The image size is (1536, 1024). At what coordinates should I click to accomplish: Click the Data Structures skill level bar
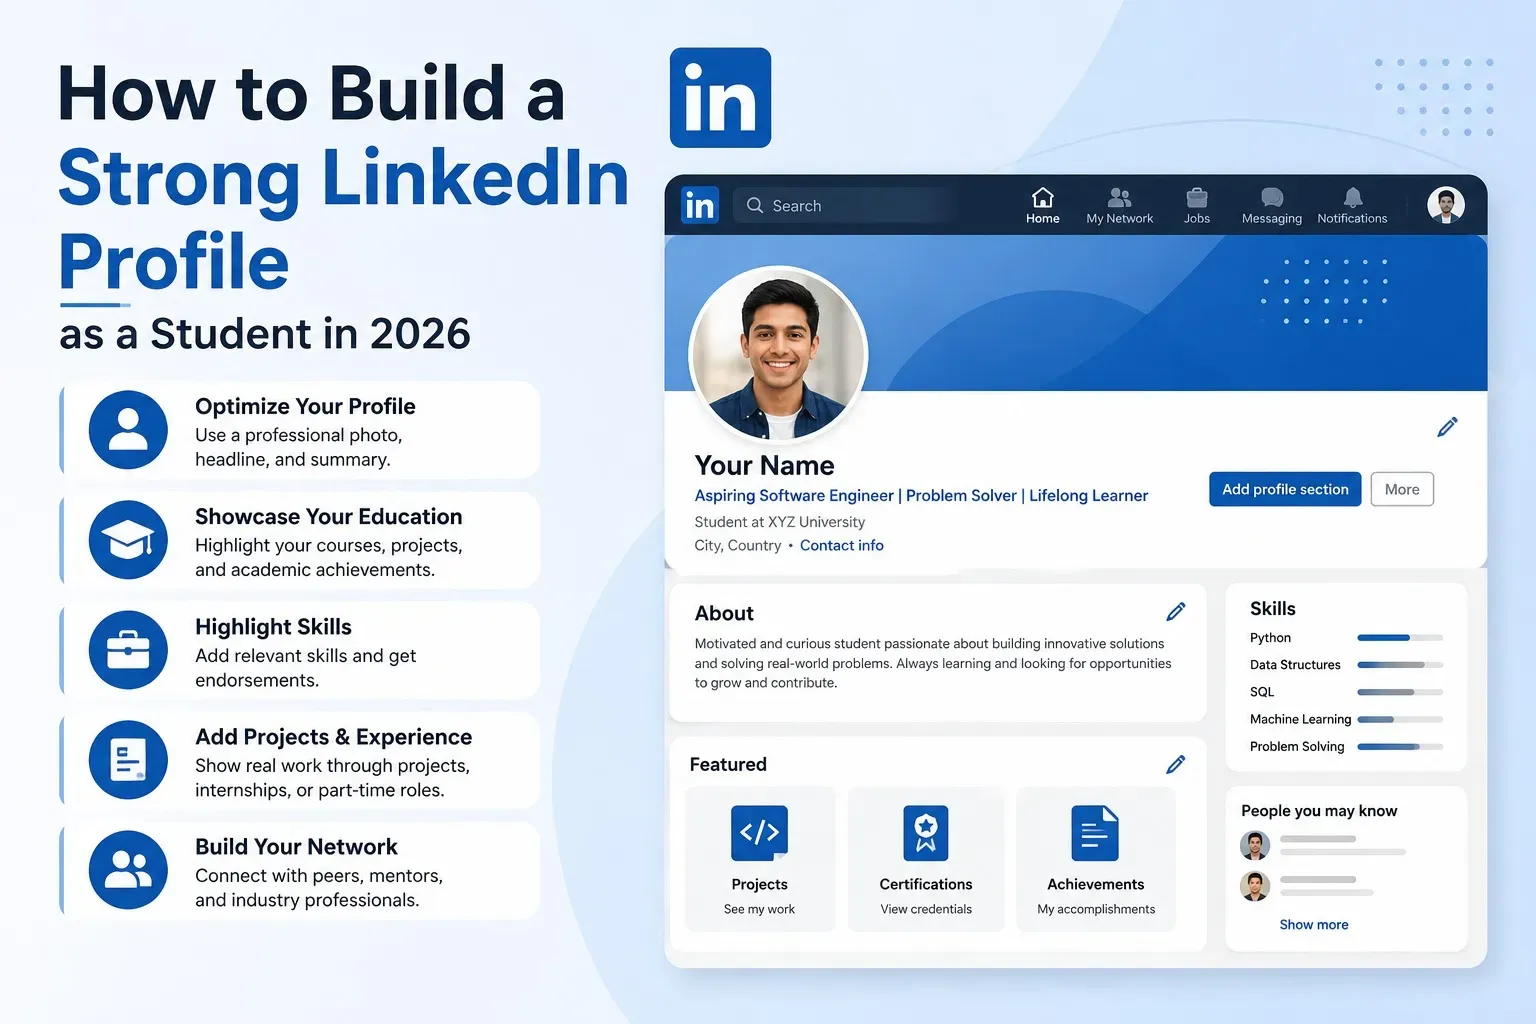[1400, 665]
